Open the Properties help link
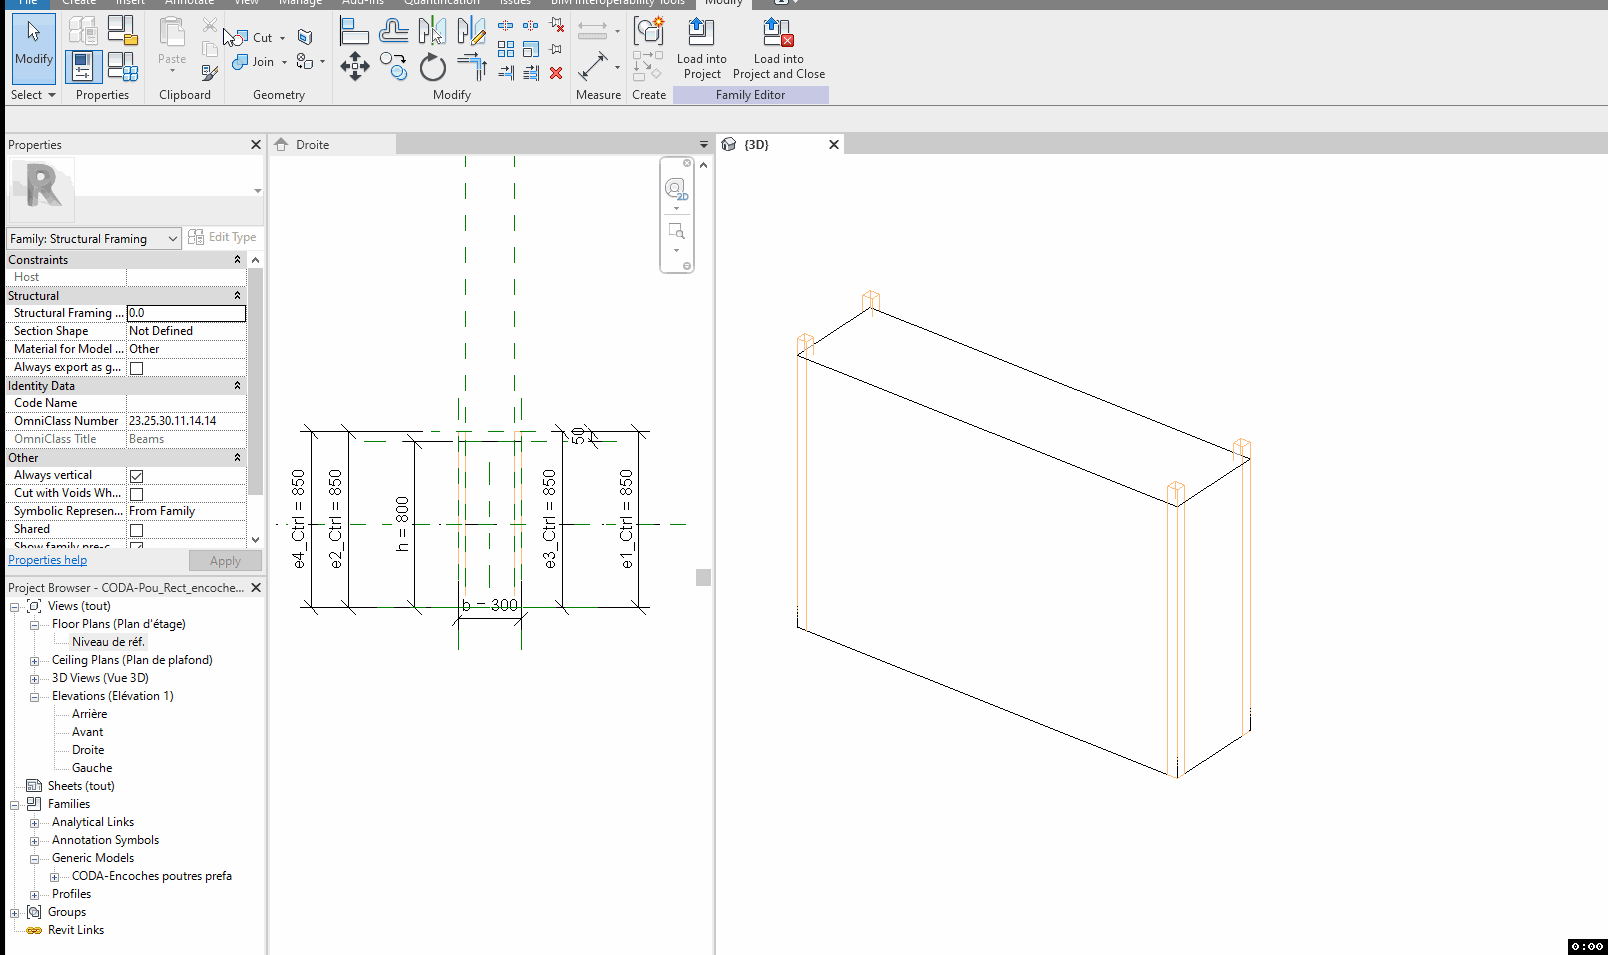The image size is (1608, 955). pyautogui.click(x=46, y=560)
